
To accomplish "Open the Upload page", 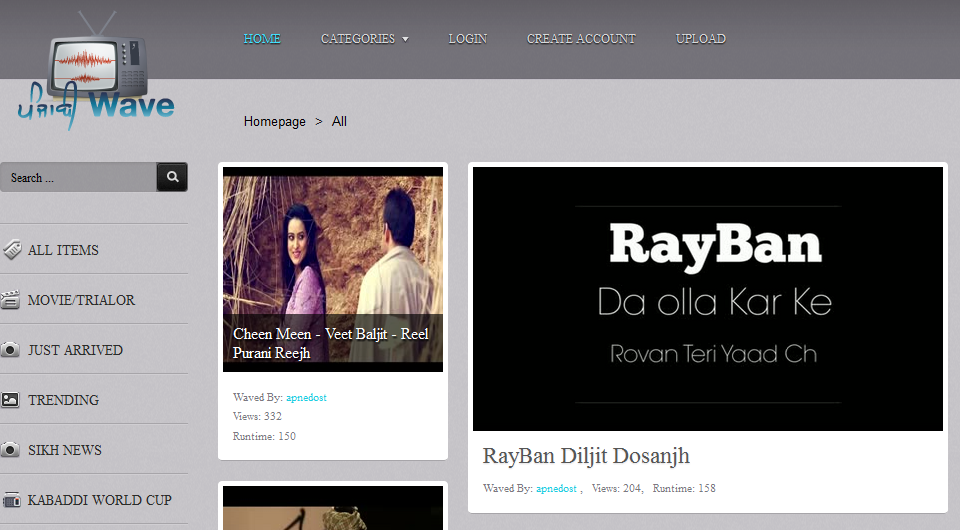I will [700, 39].
